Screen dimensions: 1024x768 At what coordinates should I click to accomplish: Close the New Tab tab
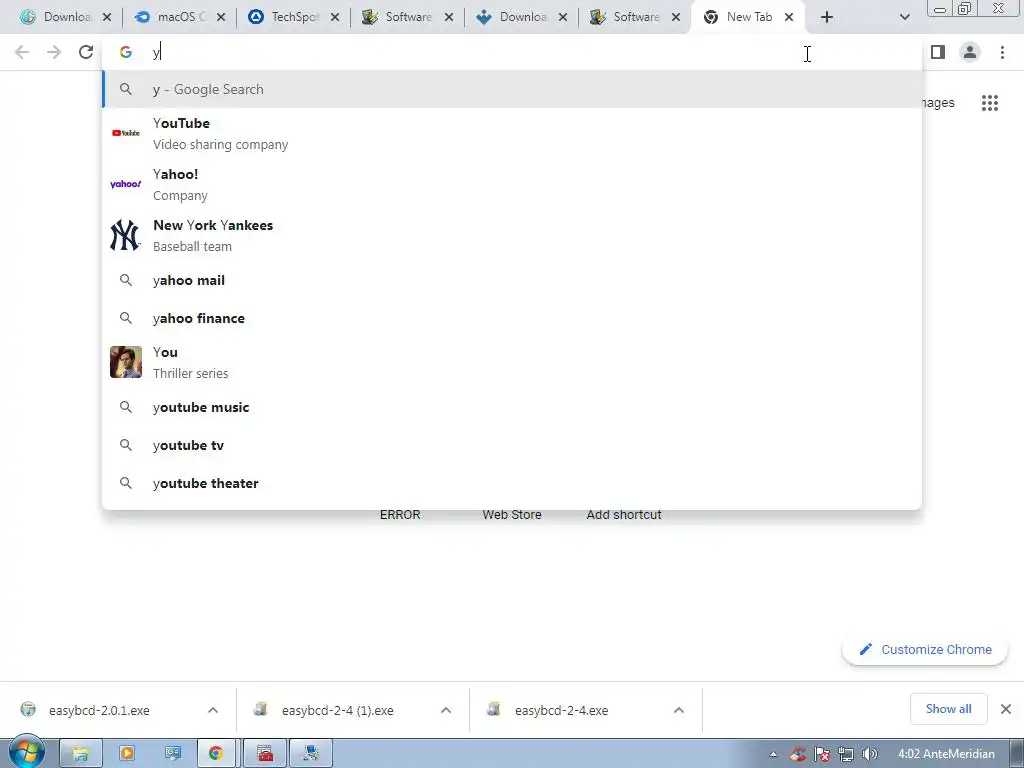pos(789,17)
